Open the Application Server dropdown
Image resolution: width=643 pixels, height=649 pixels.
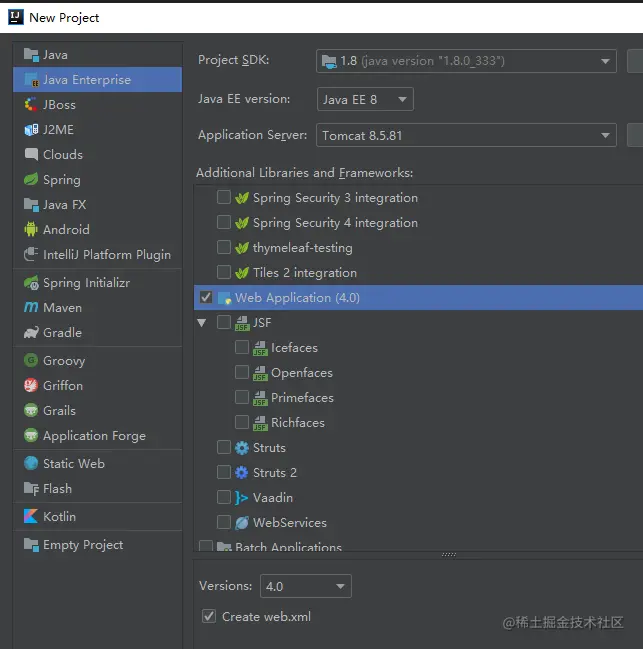click(466, 135)
